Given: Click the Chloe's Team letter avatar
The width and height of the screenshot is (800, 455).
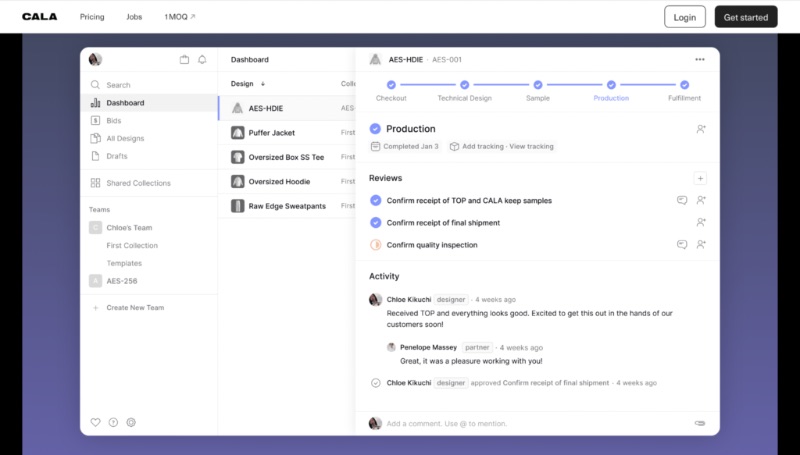Looking at the screenshot, I should click(x=95, y=228).
